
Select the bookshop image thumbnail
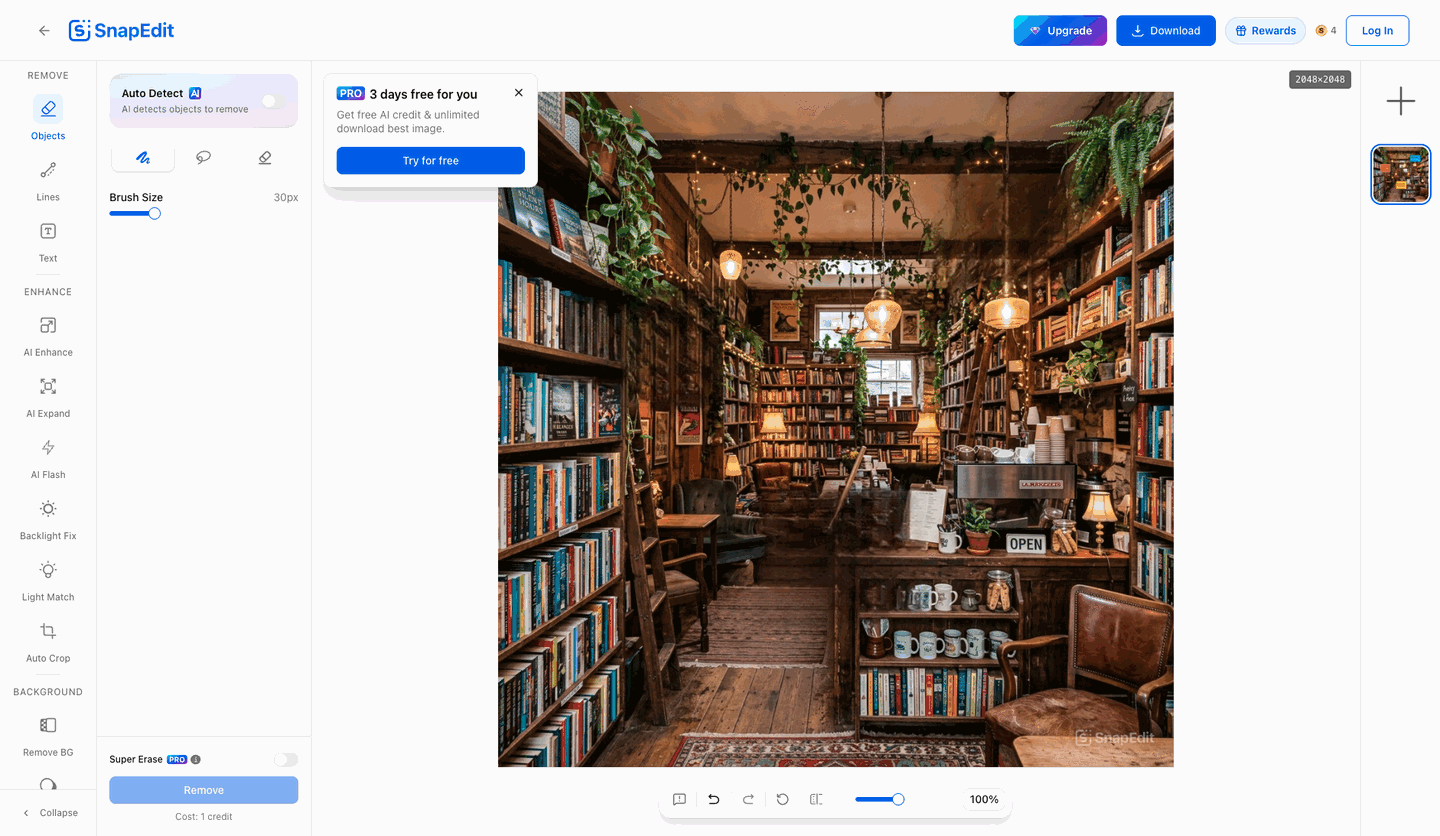[1401, 174]
